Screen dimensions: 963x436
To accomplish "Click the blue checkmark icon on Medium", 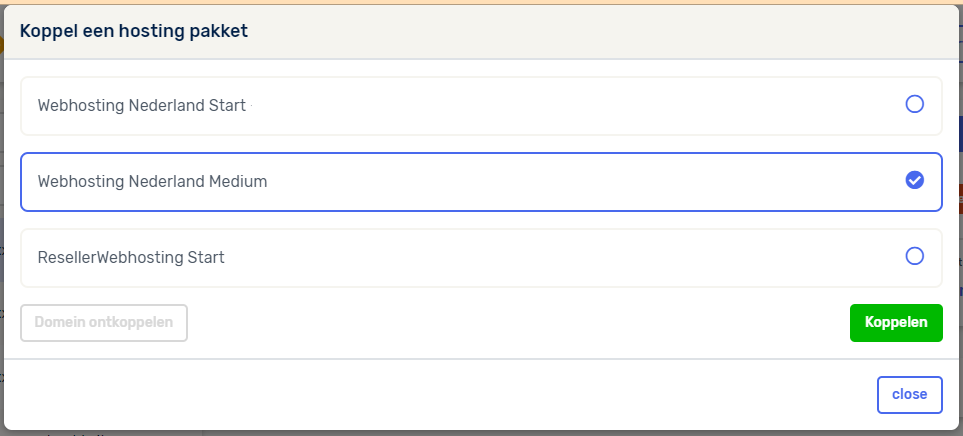I will 914,180.
